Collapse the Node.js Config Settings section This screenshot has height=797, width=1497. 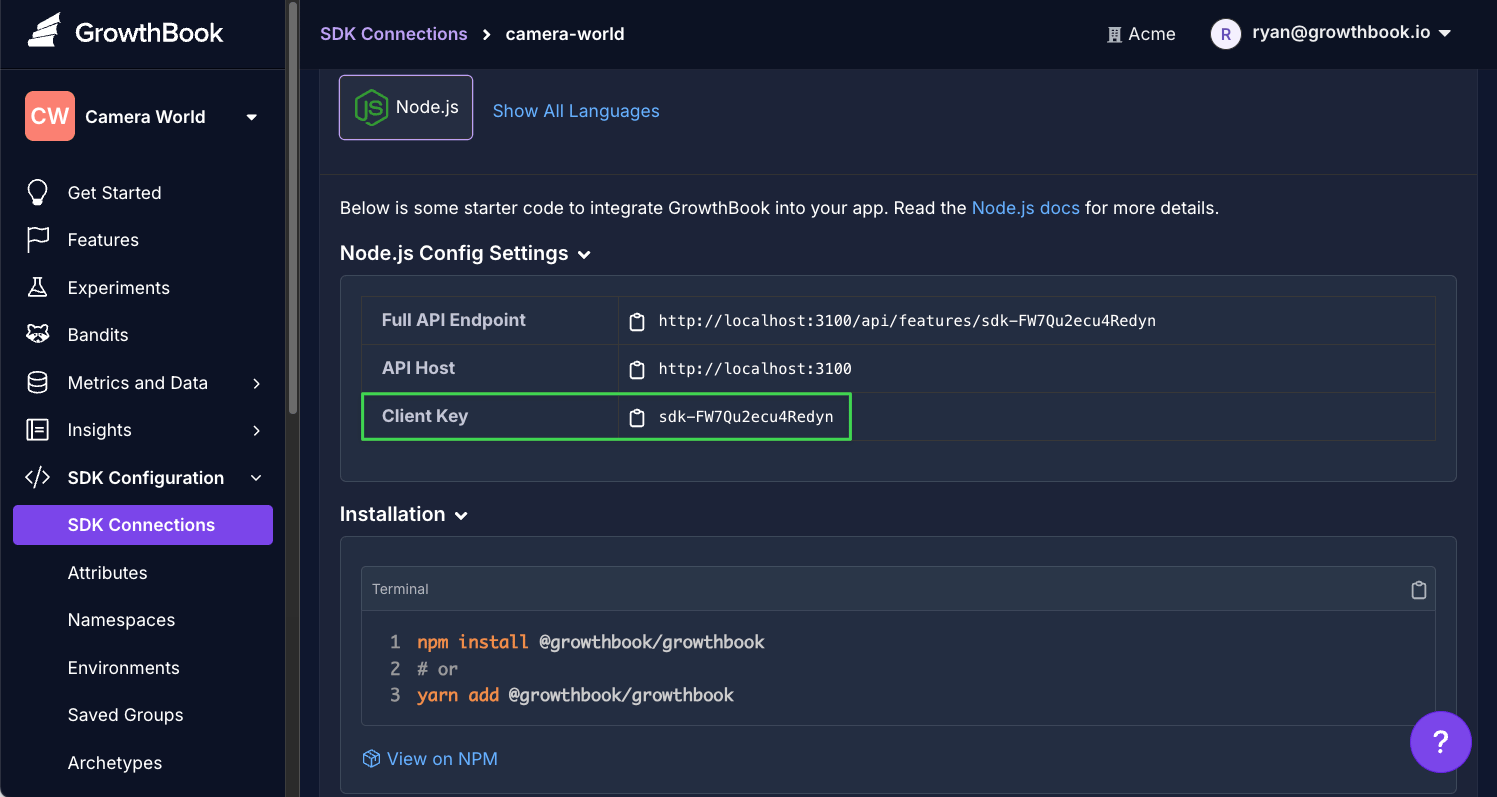pos(584,255)
